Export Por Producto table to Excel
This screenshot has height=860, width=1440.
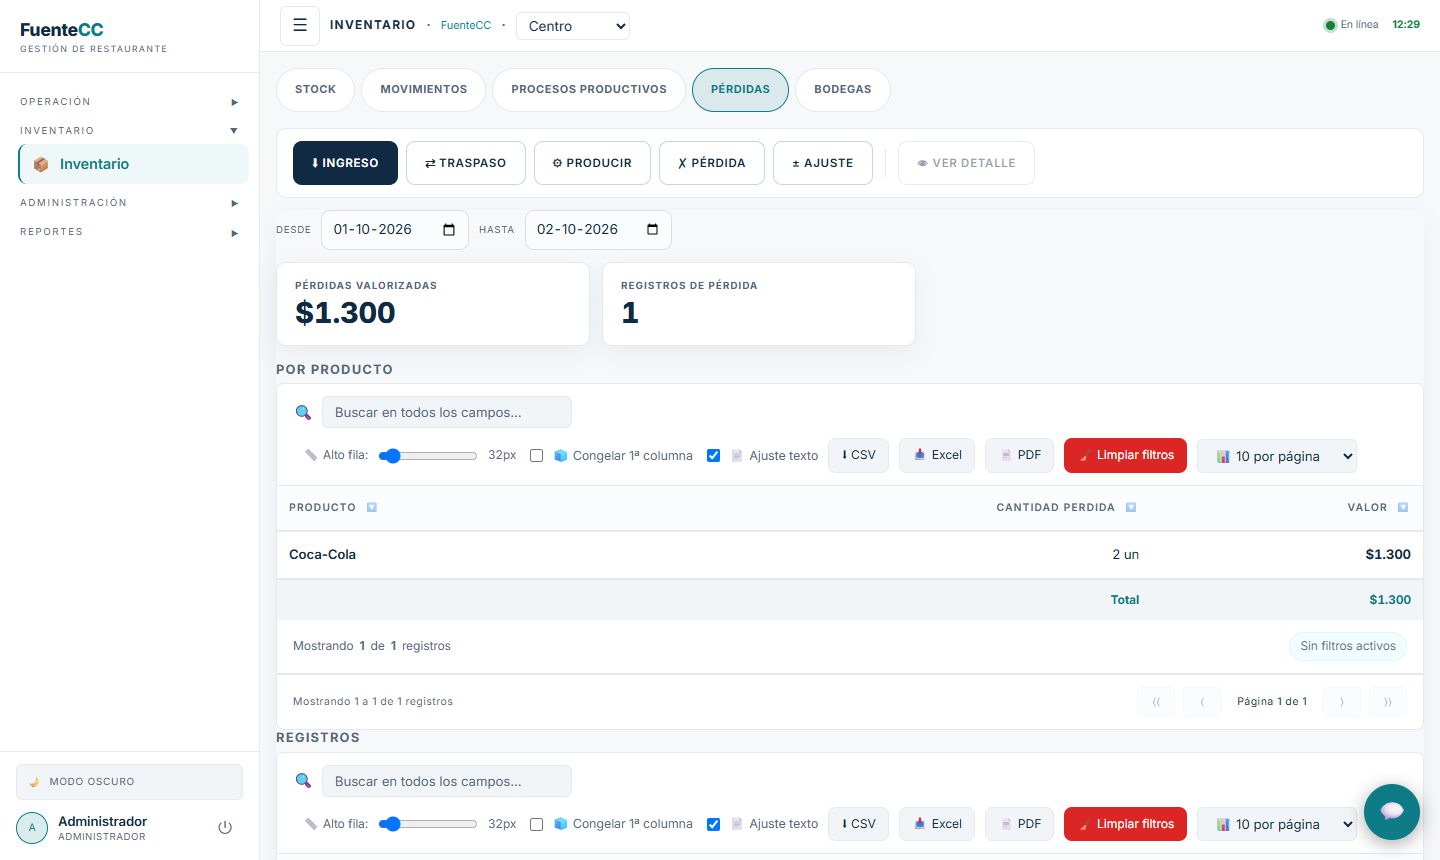(937, 455)
